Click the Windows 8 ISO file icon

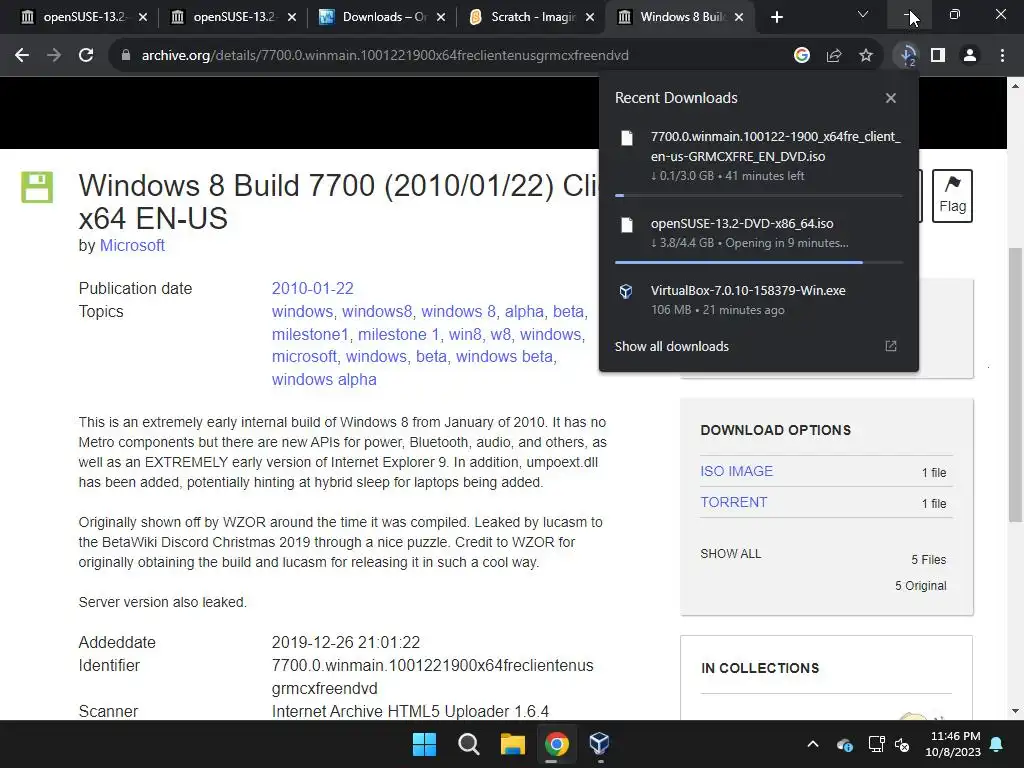[627, 138]
